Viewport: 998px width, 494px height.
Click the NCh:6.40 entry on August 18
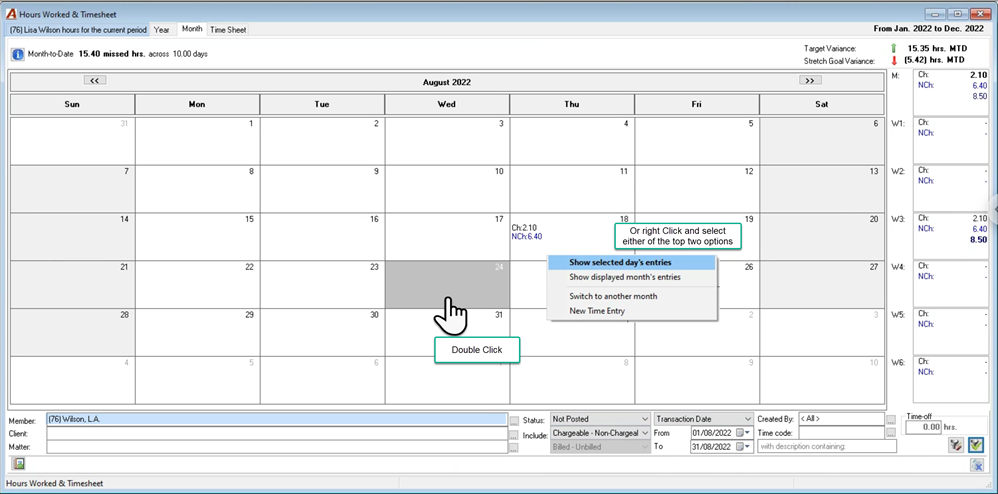526,237
